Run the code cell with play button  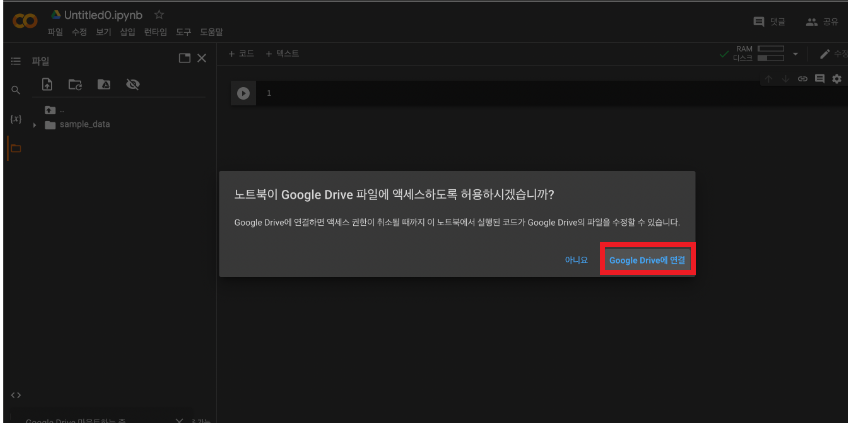click(x=243, y=94)
